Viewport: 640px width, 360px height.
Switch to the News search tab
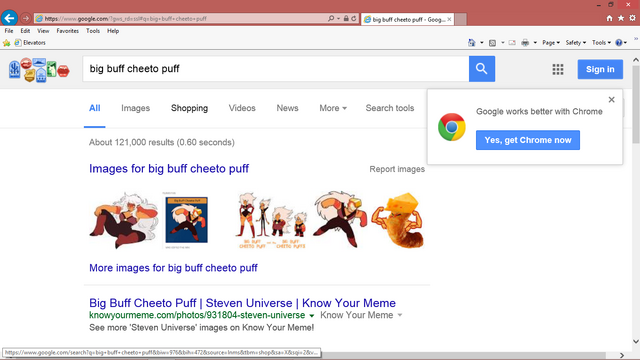tap(287, 108)
